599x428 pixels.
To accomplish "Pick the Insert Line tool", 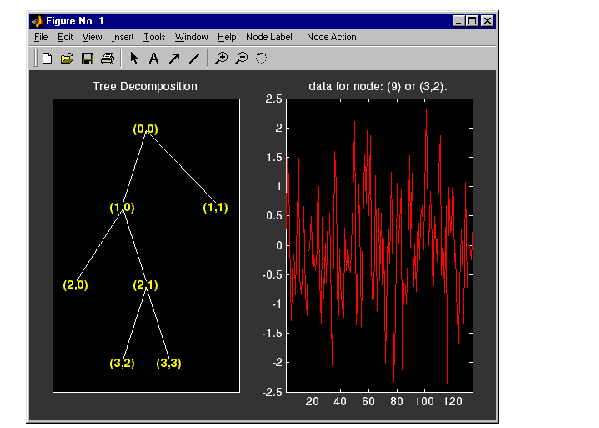I will (194, 58).
